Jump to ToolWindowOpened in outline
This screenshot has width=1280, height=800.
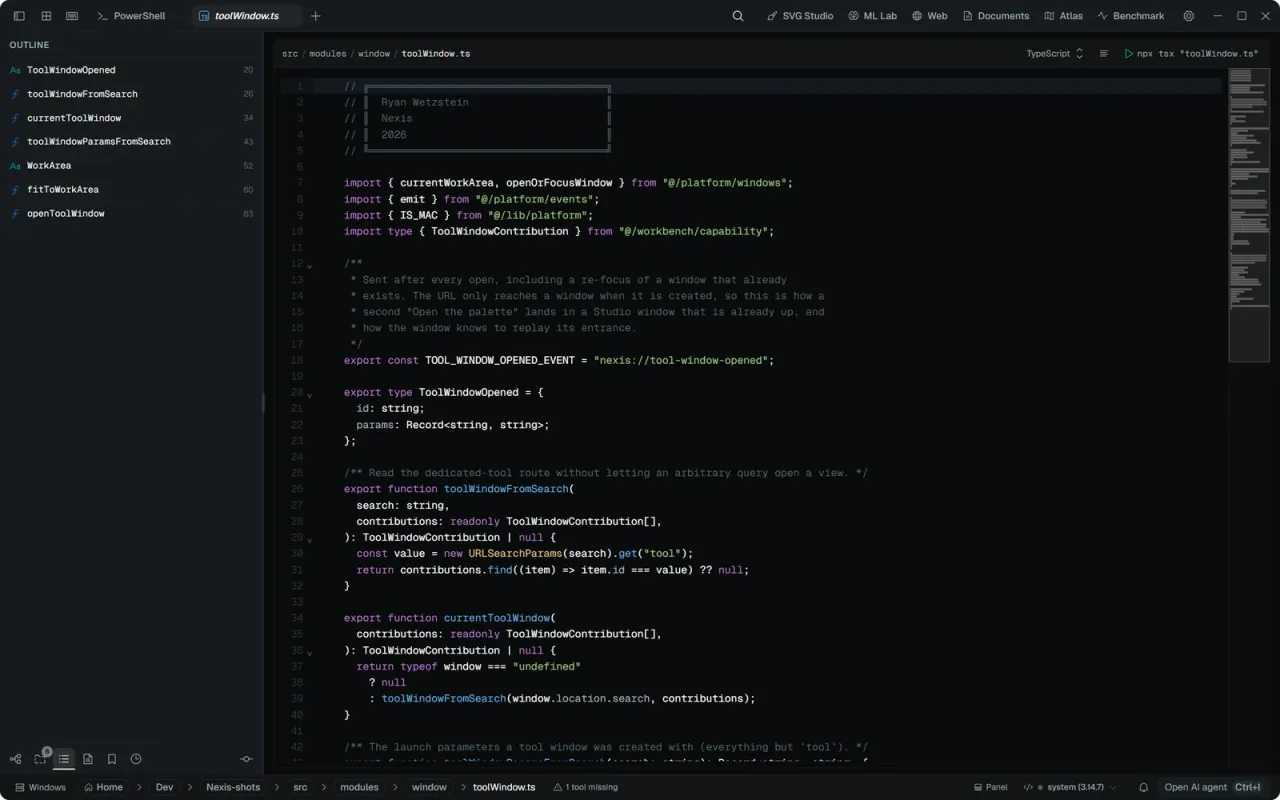pyautogui.click(x=131, y=70)
